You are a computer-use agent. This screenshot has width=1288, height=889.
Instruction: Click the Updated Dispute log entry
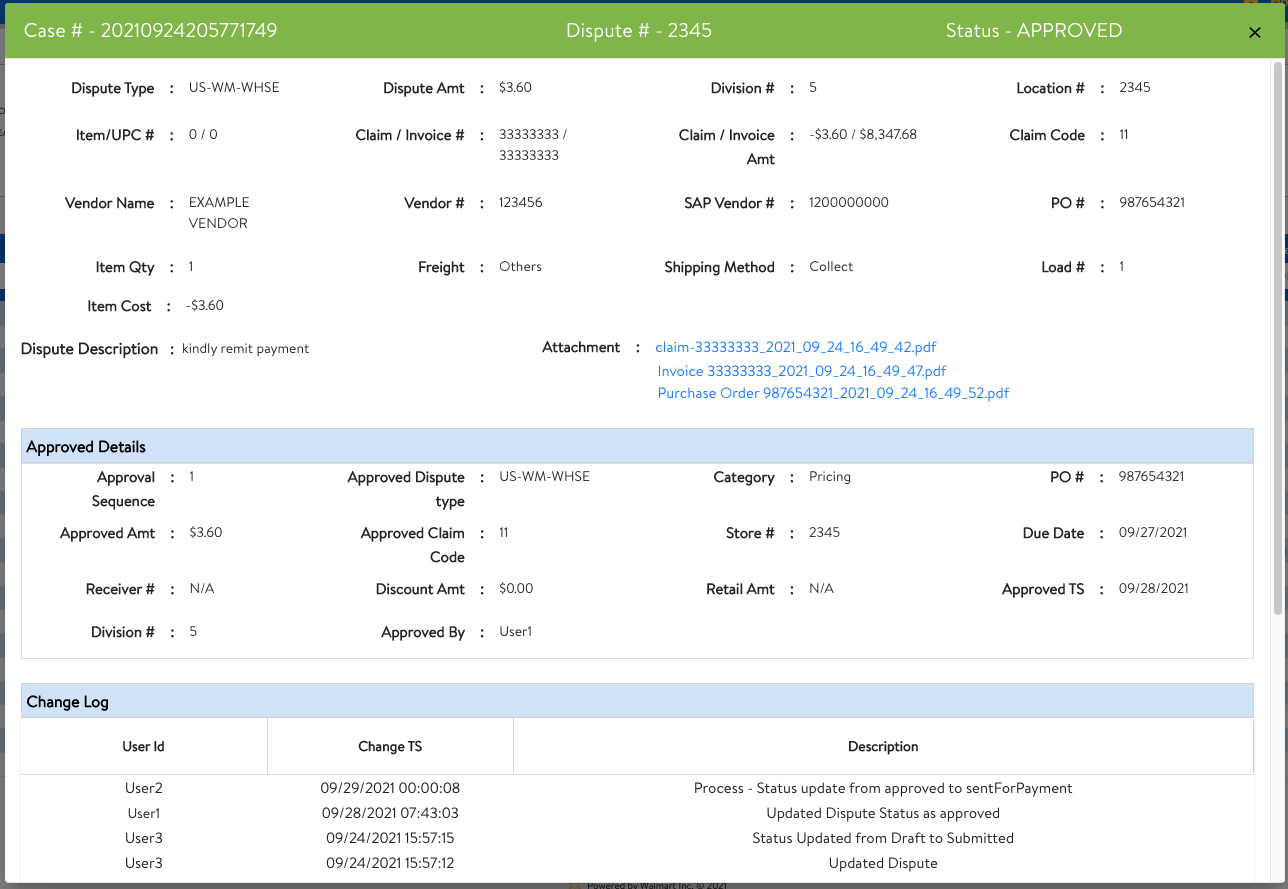tap(883, 862)
